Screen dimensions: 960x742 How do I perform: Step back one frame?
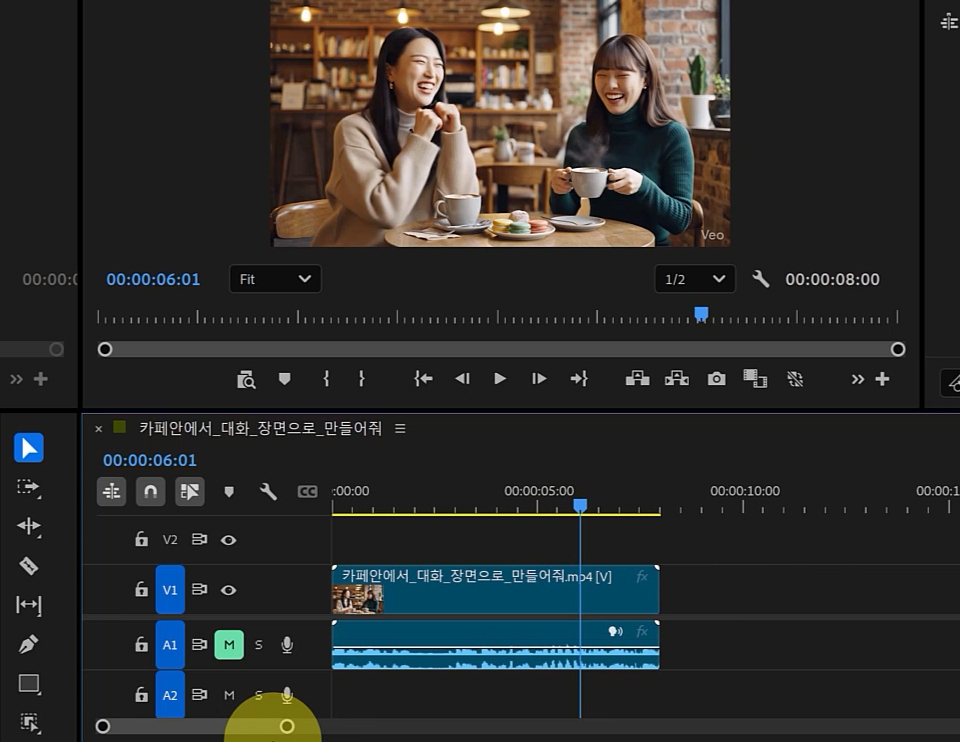462,379
